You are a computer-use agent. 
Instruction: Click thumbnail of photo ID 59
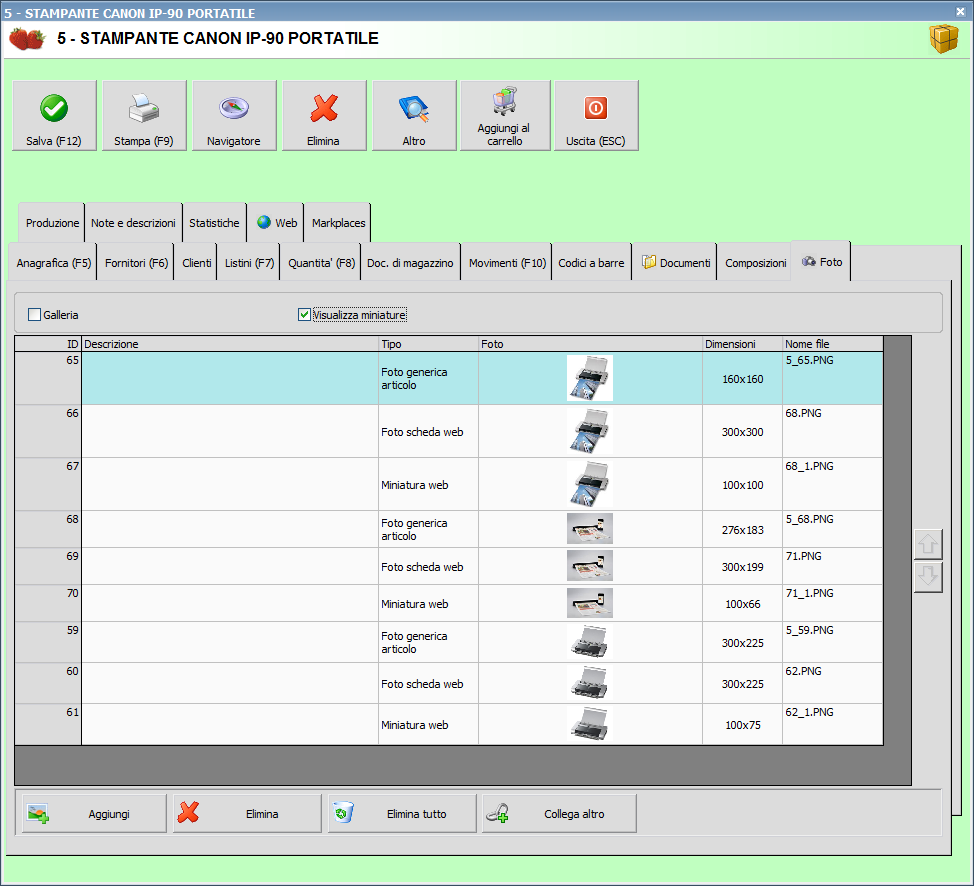tap(589, 642)
